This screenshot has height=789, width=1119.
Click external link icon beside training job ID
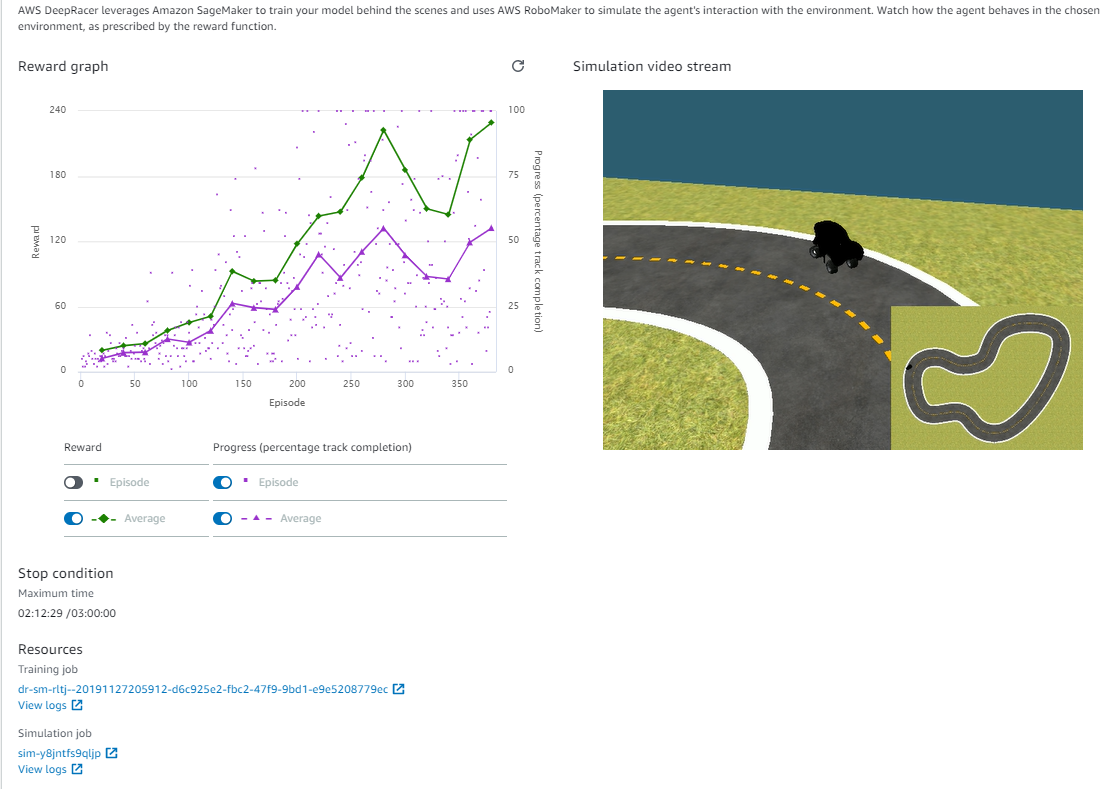399,689
